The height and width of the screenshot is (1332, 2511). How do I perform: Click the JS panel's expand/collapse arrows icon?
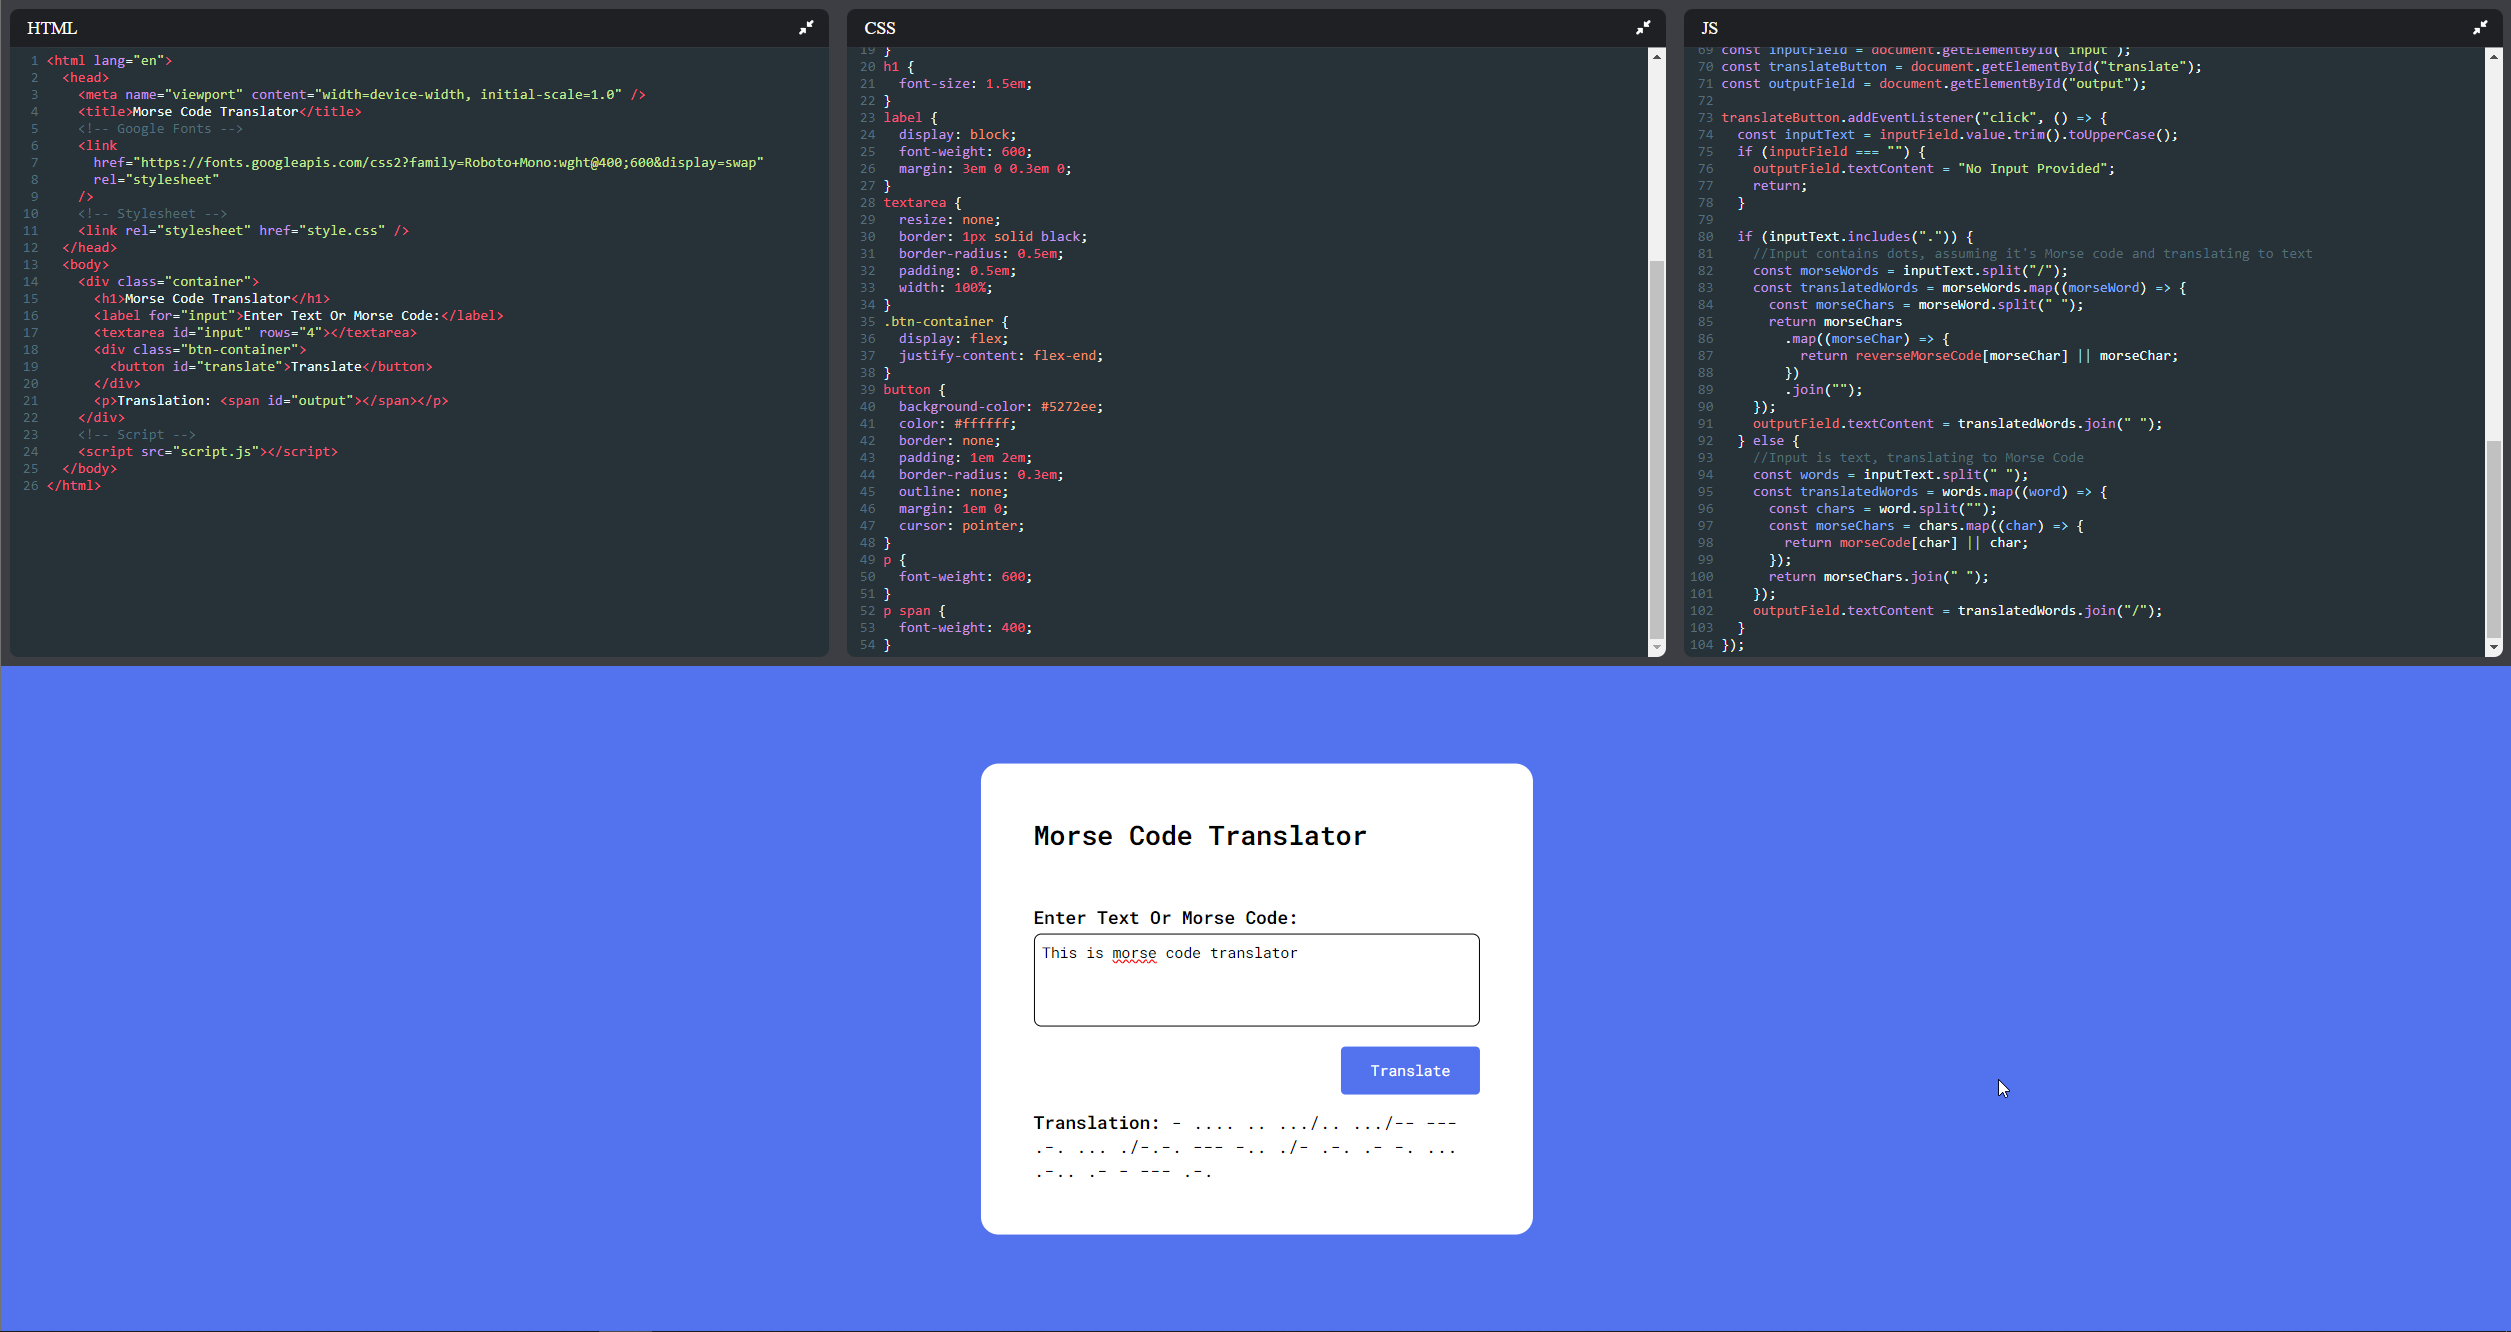click(x=2480, y=28)
